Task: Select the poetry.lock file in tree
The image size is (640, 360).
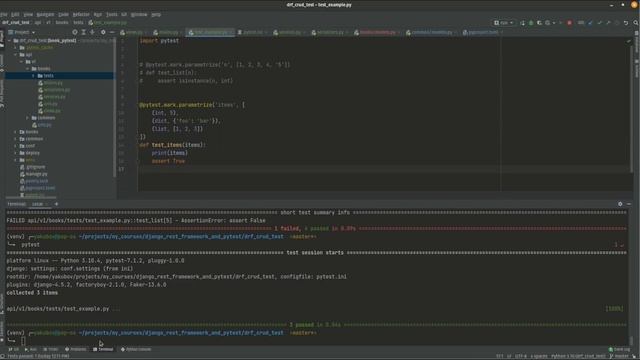Action: tap(34, 181)
